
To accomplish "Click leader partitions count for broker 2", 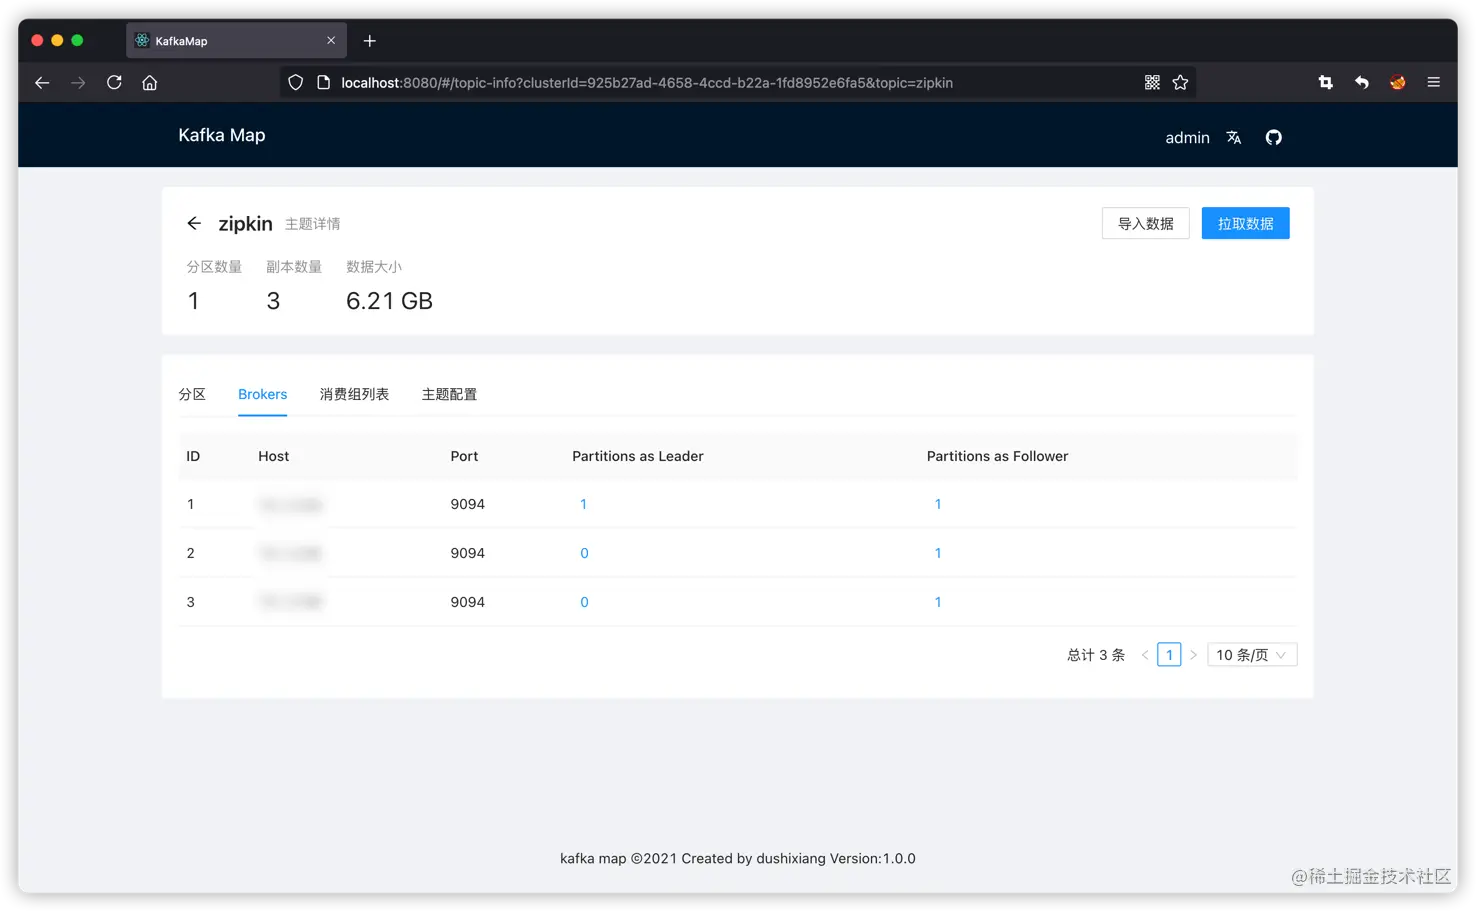I will pos(584,553).
